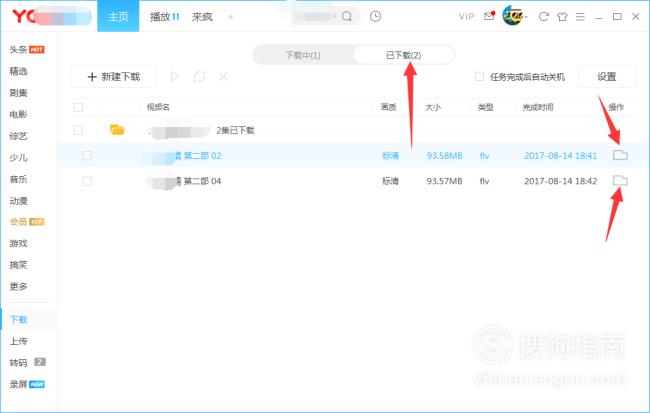Enable 任务完成后自动关机 checkbox
The image size is (650, 413).
[x=479, y=76]
